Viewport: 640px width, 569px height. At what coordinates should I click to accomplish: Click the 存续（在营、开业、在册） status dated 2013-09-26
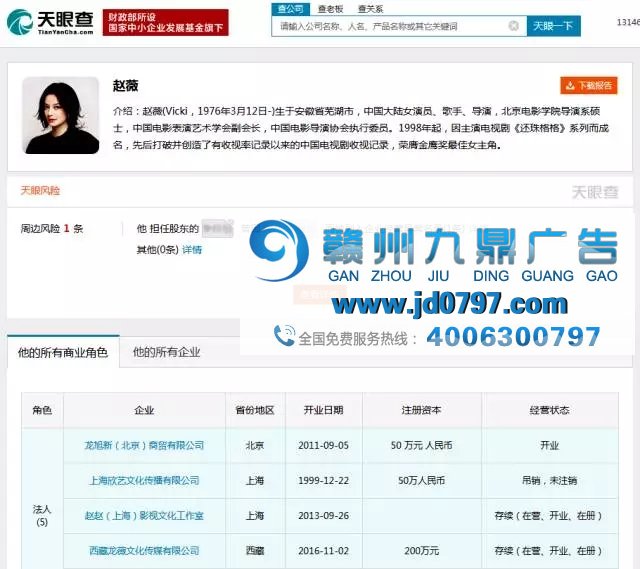(548, 516)
